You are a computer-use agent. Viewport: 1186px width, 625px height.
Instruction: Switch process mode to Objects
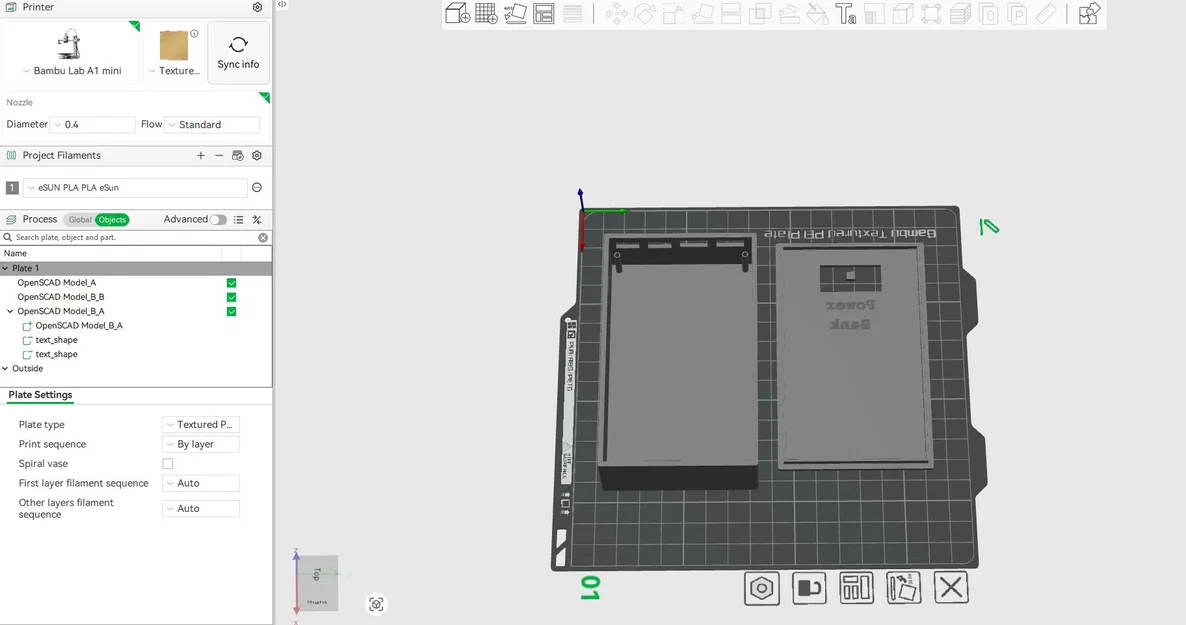click(x=112, y=219)
